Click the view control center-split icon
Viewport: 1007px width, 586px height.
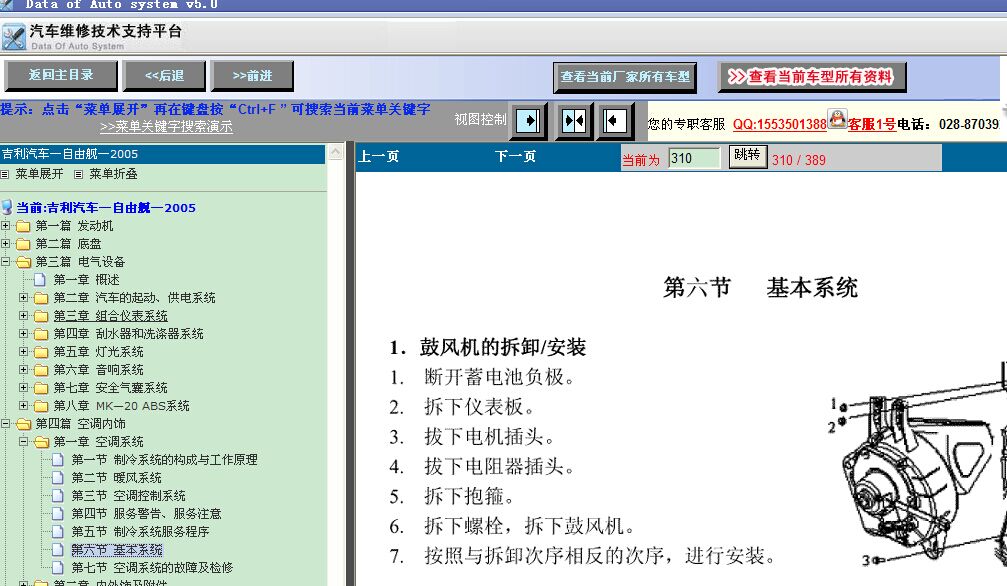pyautogui.click(x=573, y=121)
